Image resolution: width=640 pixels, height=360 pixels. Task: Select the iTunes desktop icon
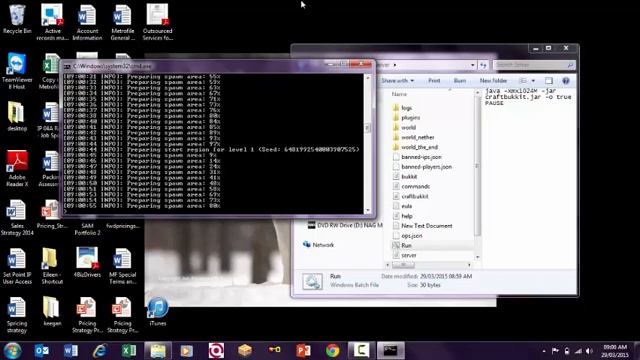(158, 312)
